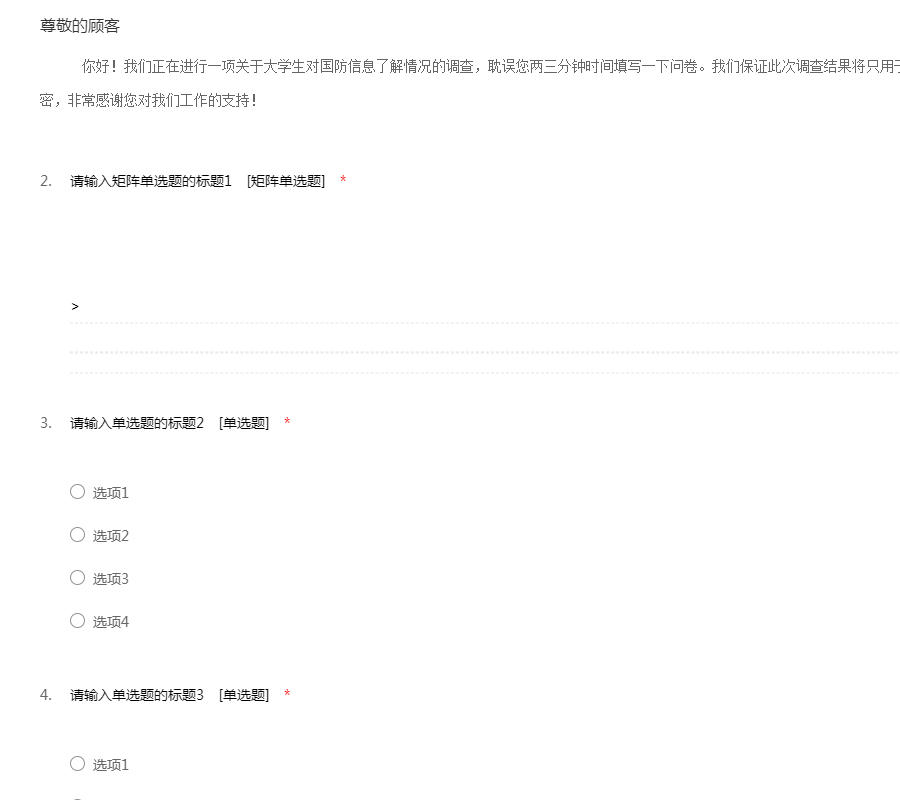Select 选项1 radio button in question 3
This screenshot has height=800, width=900.
click(77, 491)
